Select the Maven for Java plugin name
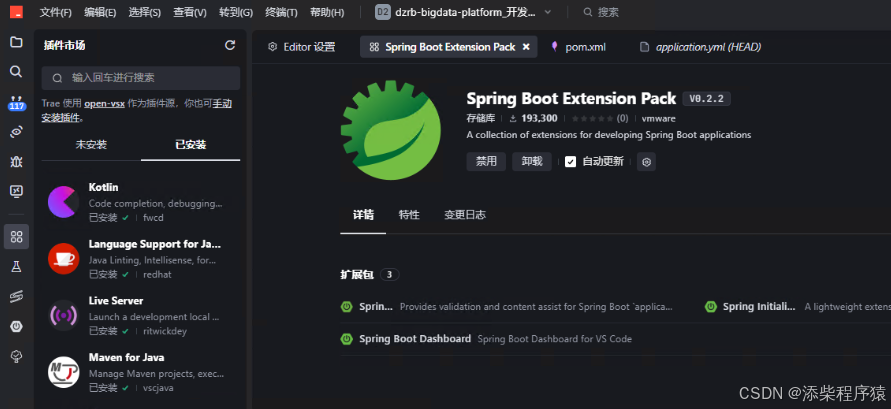Screen dimensions: 891x409 [x=127, y=358]
